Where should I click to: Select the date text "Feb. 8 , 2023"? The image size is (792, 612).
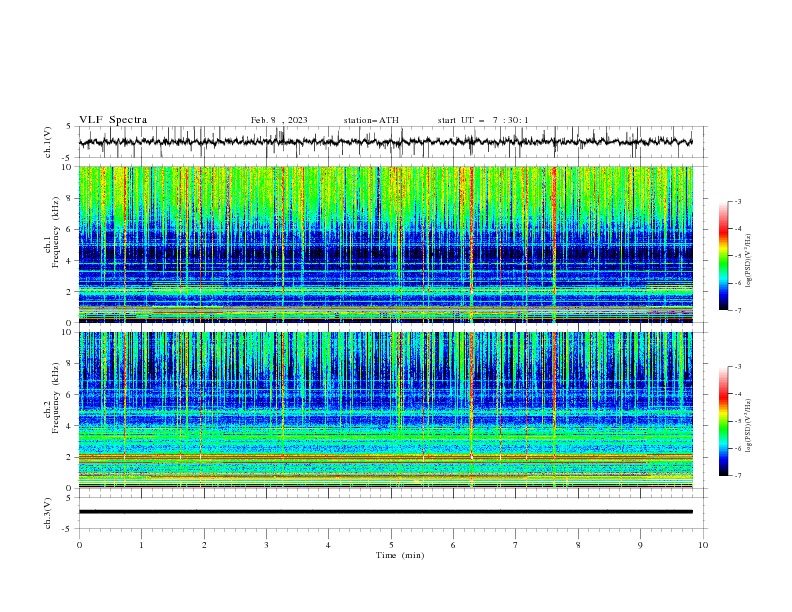(279, 120)
